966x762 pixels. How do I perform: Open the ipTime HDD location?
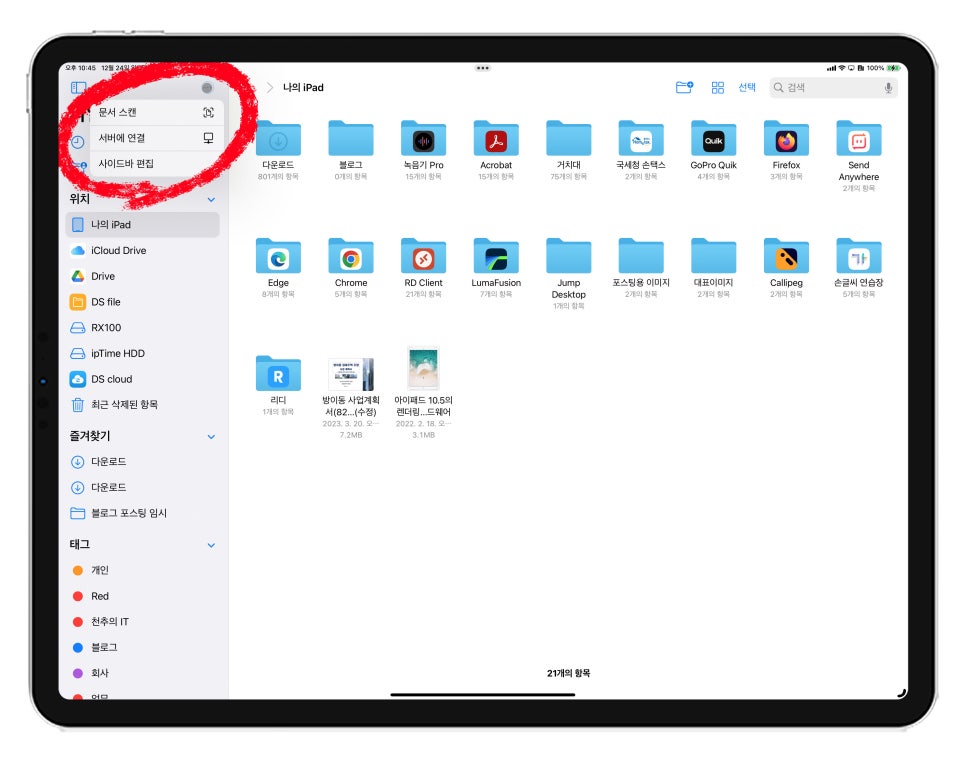[142, 354]
